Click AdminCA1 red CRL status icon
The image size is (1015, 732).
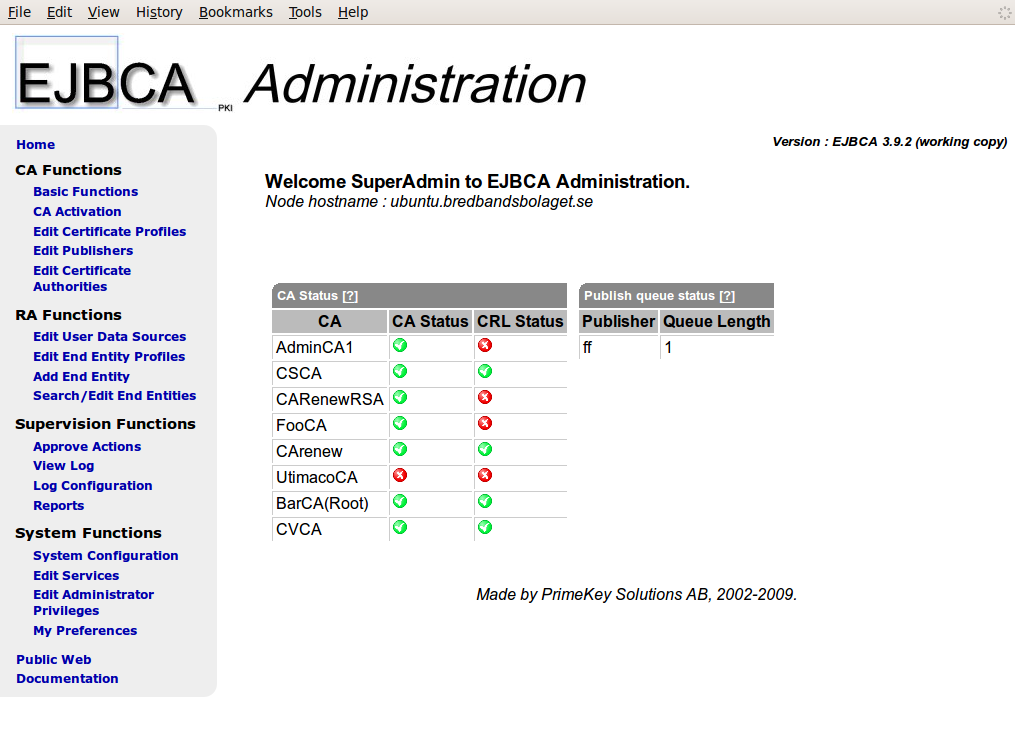pyautogui.click(x=485, y=345)
